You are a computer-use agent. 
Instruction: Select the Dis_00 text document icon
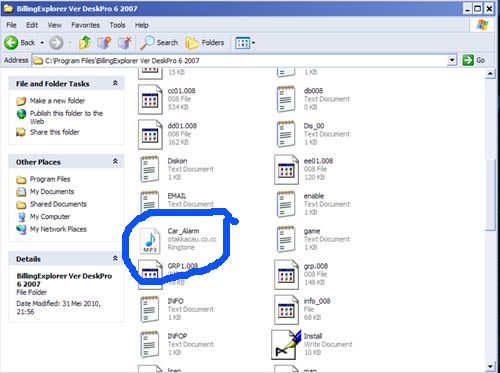click(x=286, y=134)
